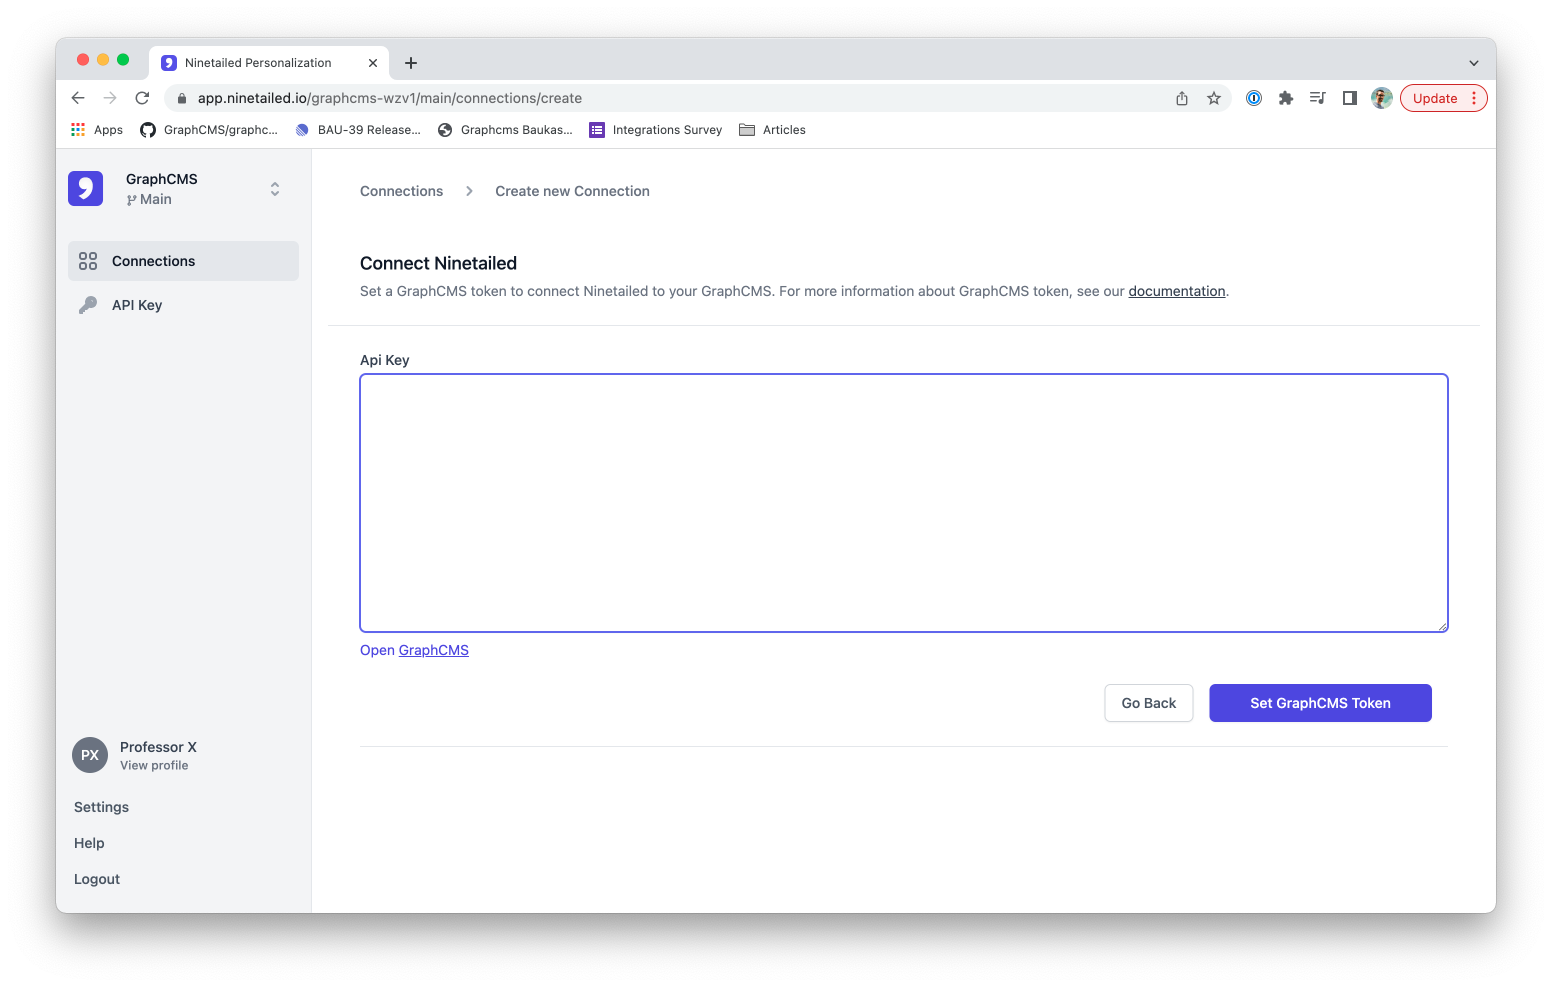Image resolution: width=1552 pixels, height=987 pixels.
Task: Toggle the browser side panel icon
Action: [1350, 98]
